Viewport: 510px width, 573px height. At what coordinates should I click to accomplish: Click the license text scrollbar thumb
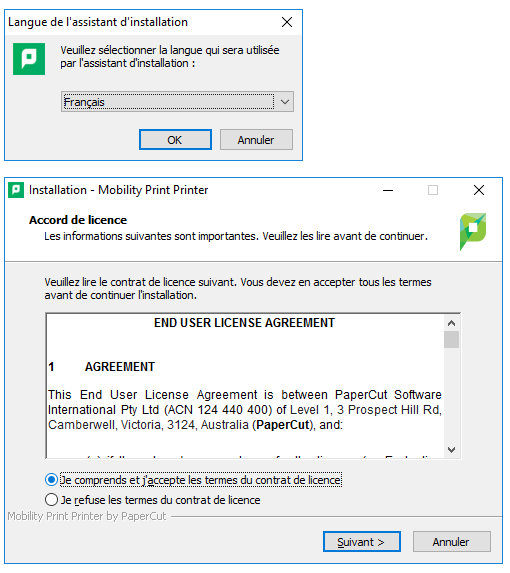coord(451,339)
